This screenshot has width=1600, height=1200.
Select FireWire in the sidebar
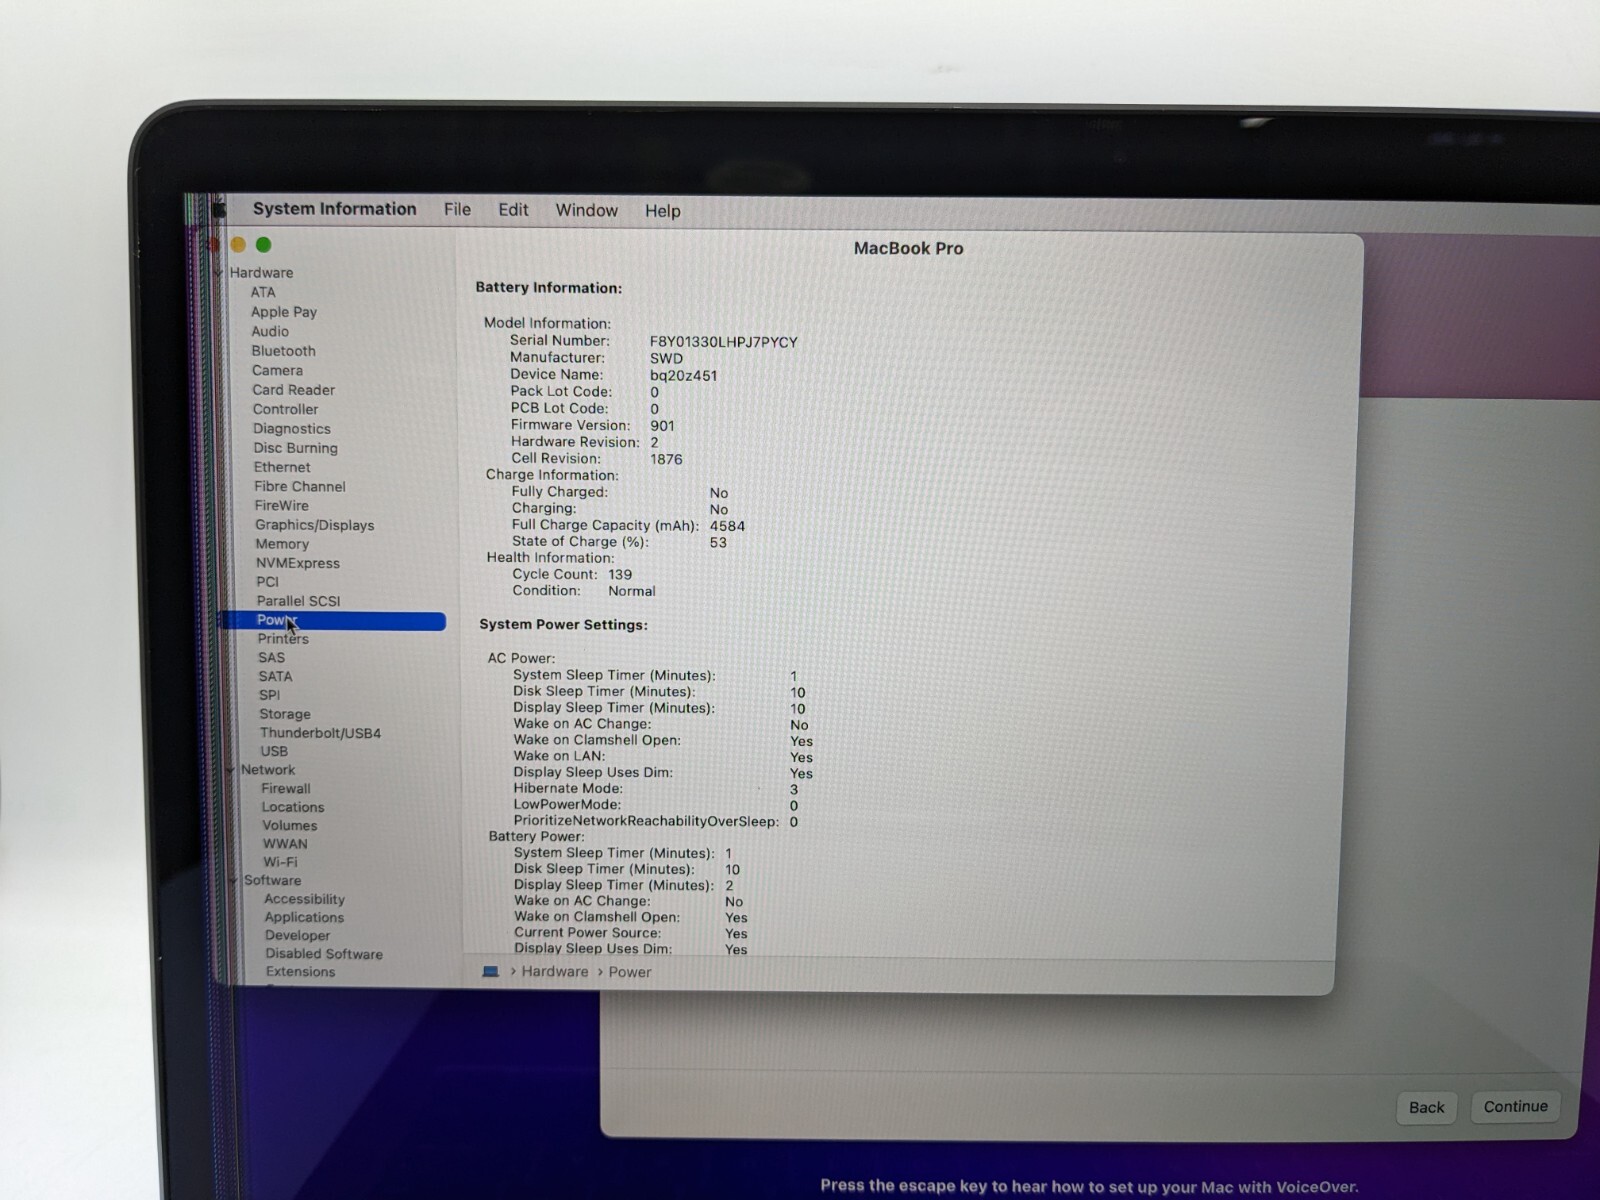pyautogui.click(x=281, y=506)
